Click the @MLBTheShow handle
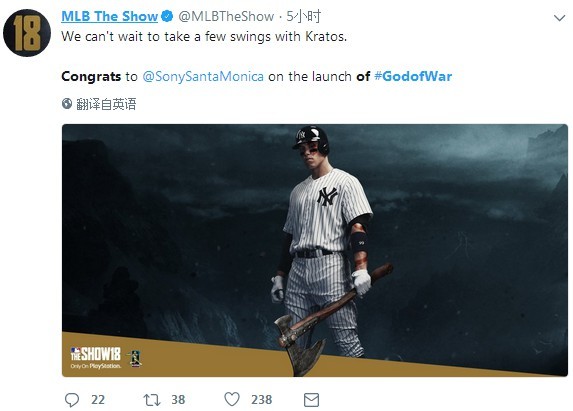The image size is (573, 411). point(226,16)
